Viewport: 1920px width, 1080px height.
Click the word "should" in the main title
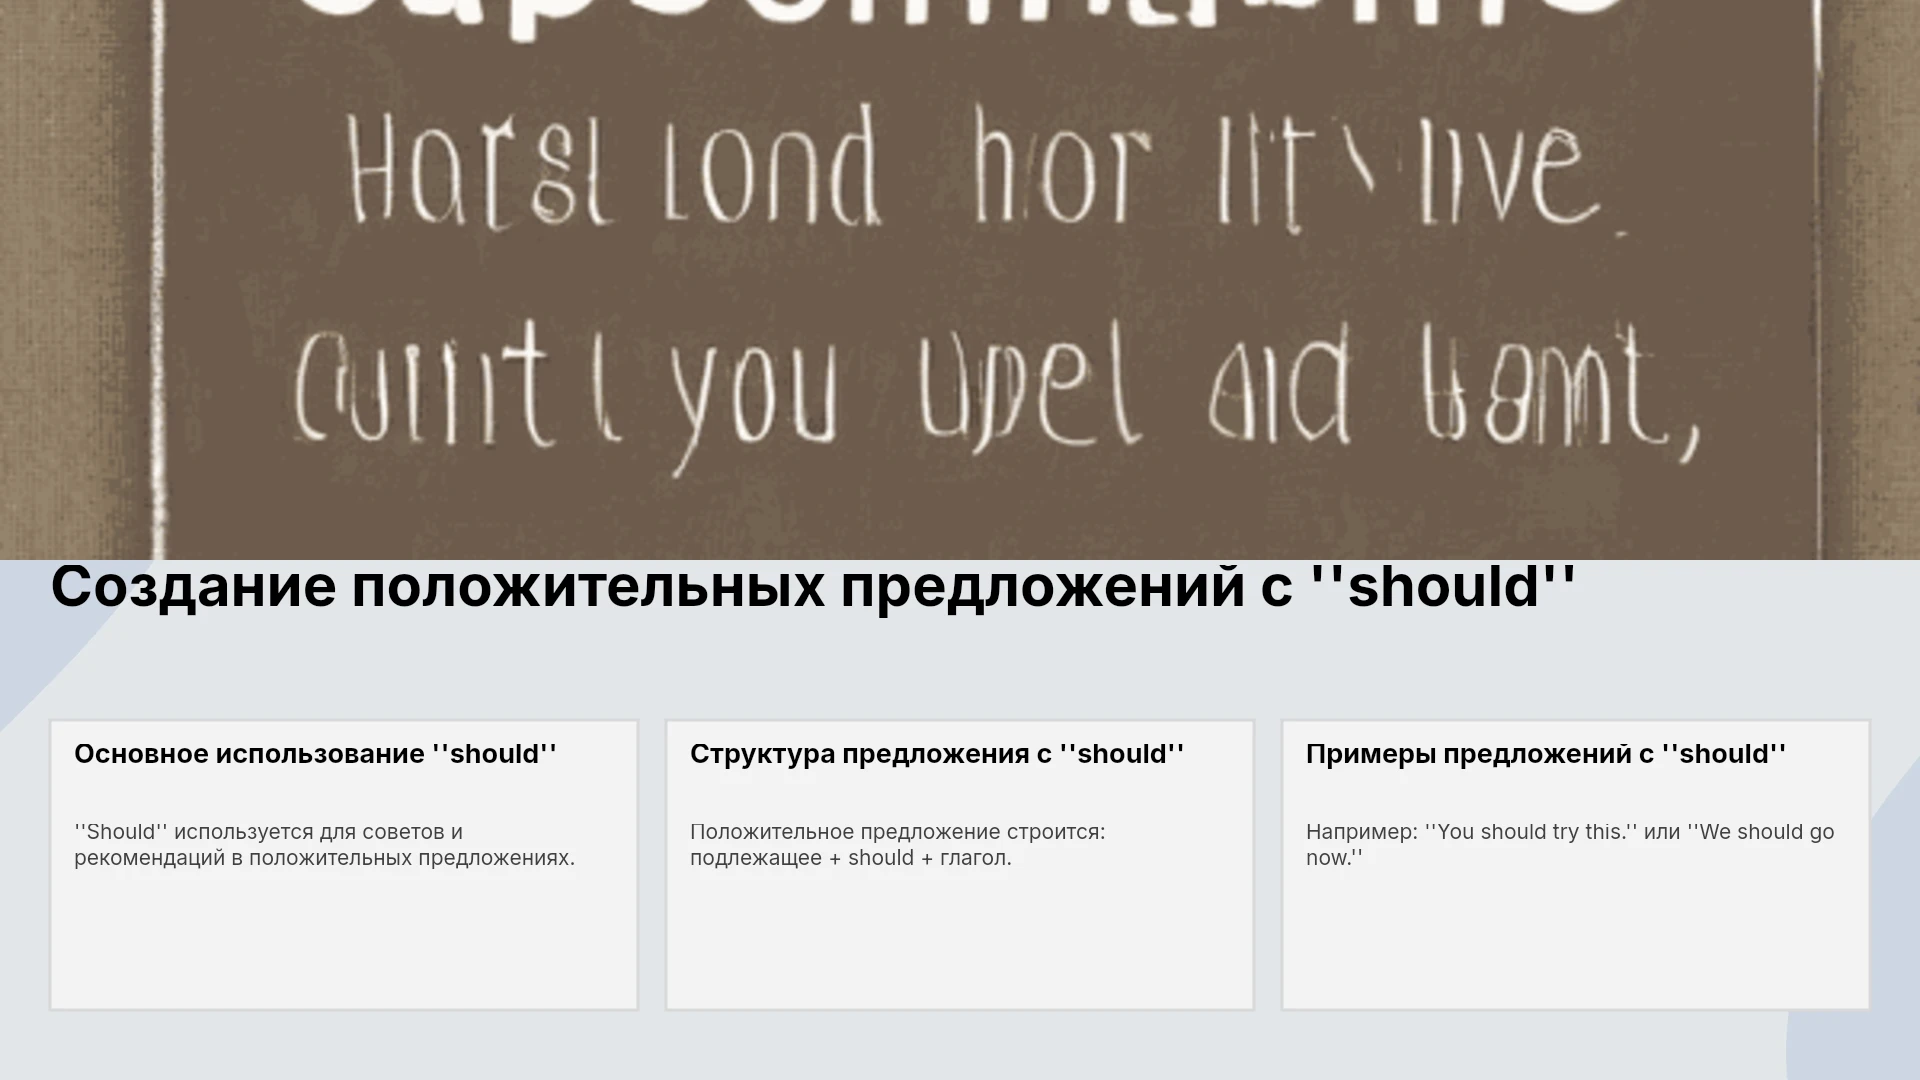click(1444, 587)
